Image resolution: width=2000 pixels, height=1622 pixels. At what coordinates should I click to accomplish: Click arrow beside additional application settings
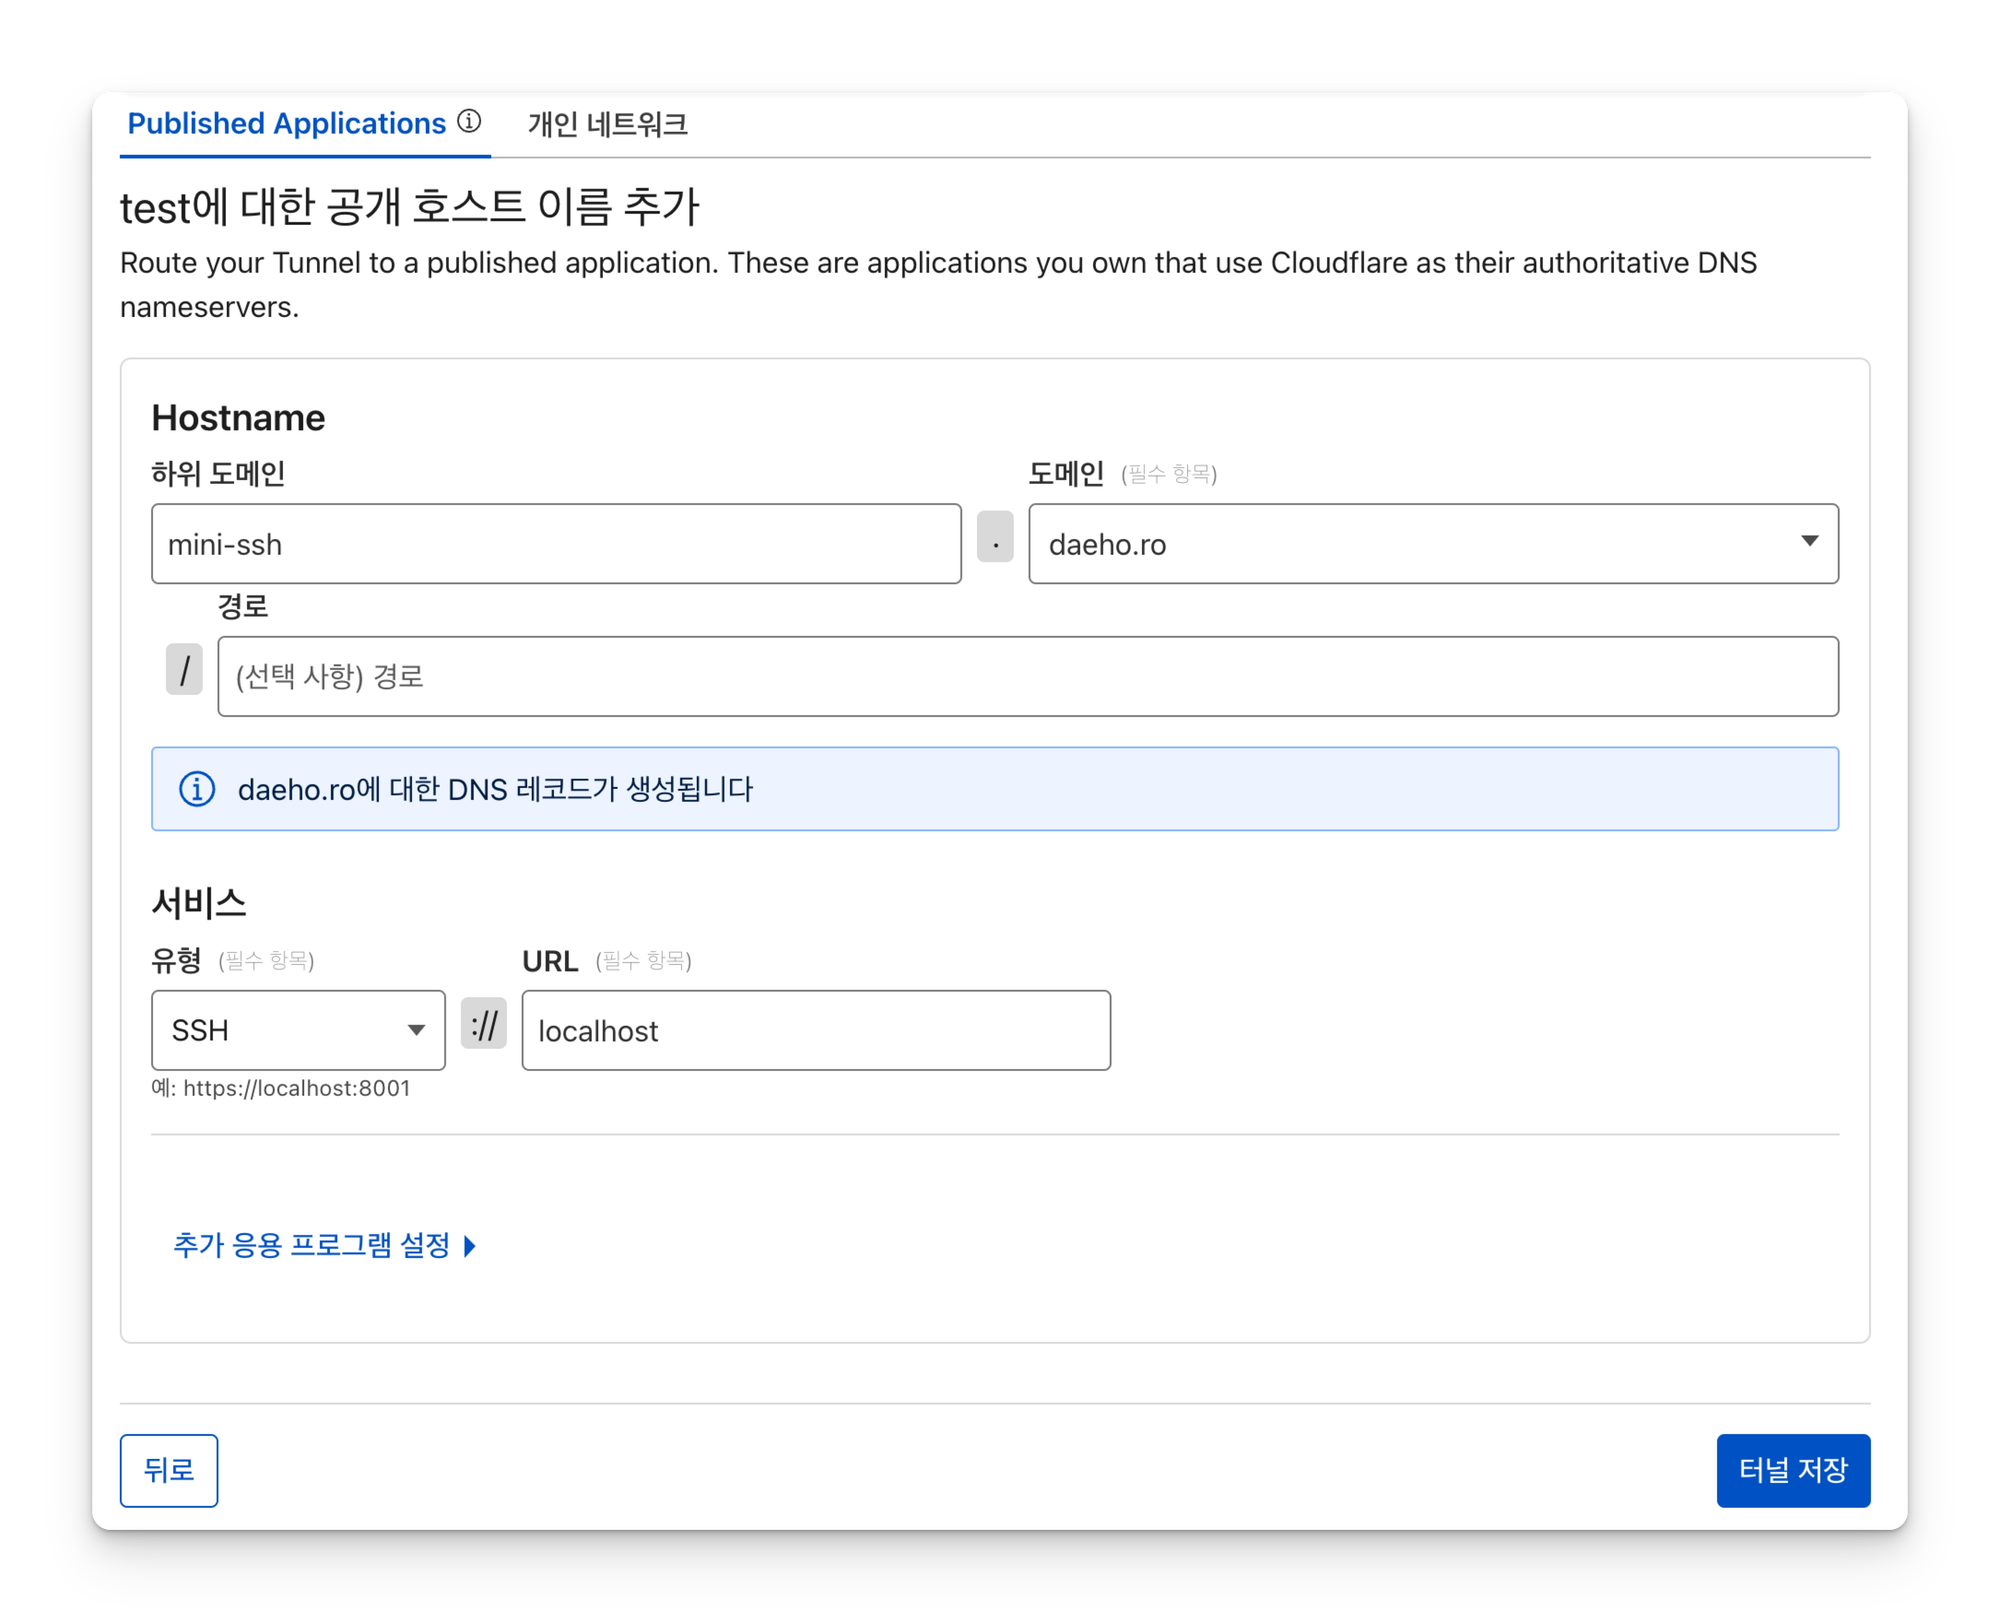click(x=470, y=1246)
